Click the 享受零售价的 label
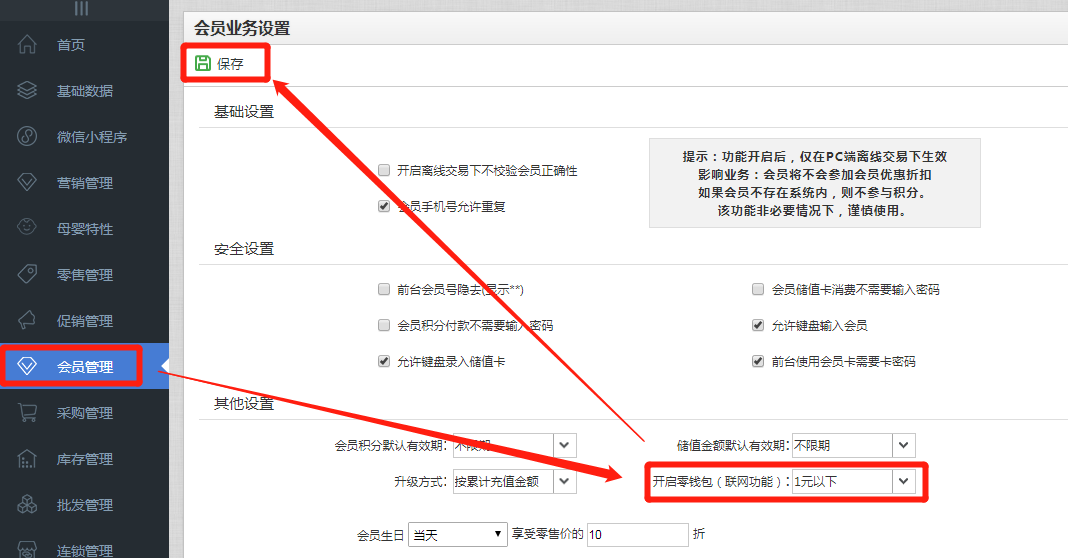 pos(548,534)
